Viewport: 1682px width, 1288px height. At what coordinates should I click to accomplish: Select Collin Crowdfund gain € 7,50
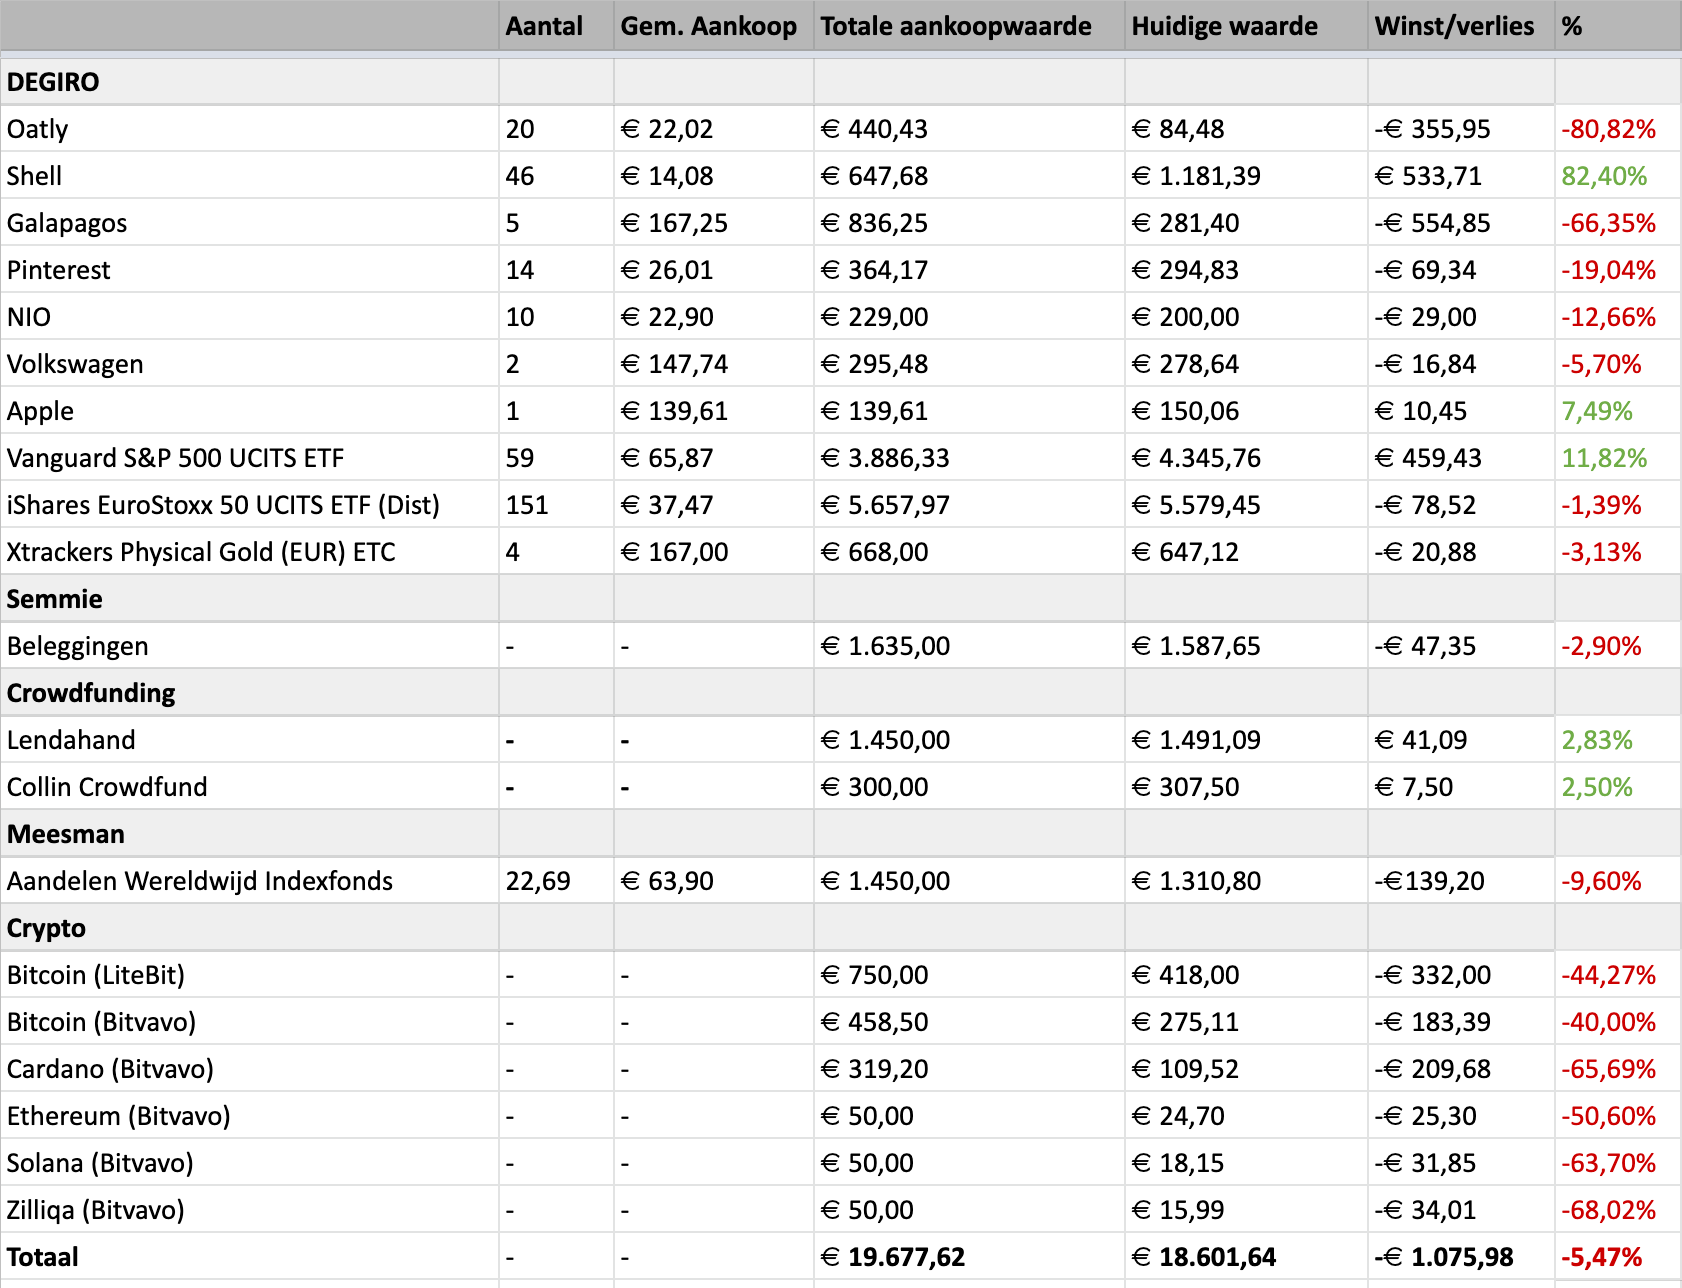point(1461,787)
